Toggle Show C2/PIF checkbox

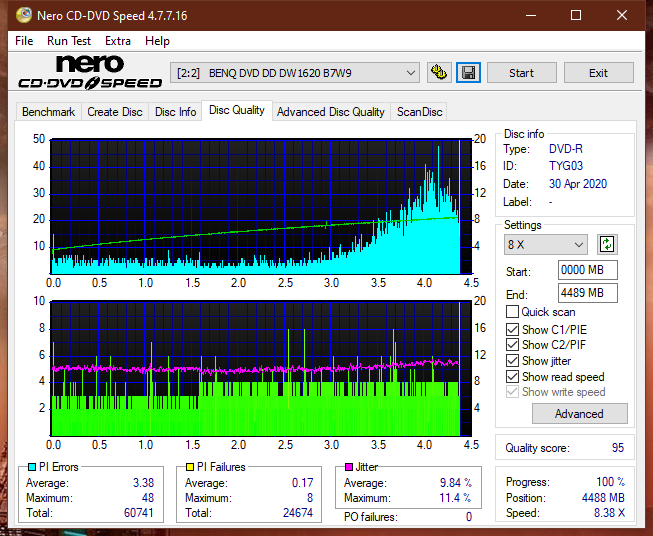tap(512, 344)
